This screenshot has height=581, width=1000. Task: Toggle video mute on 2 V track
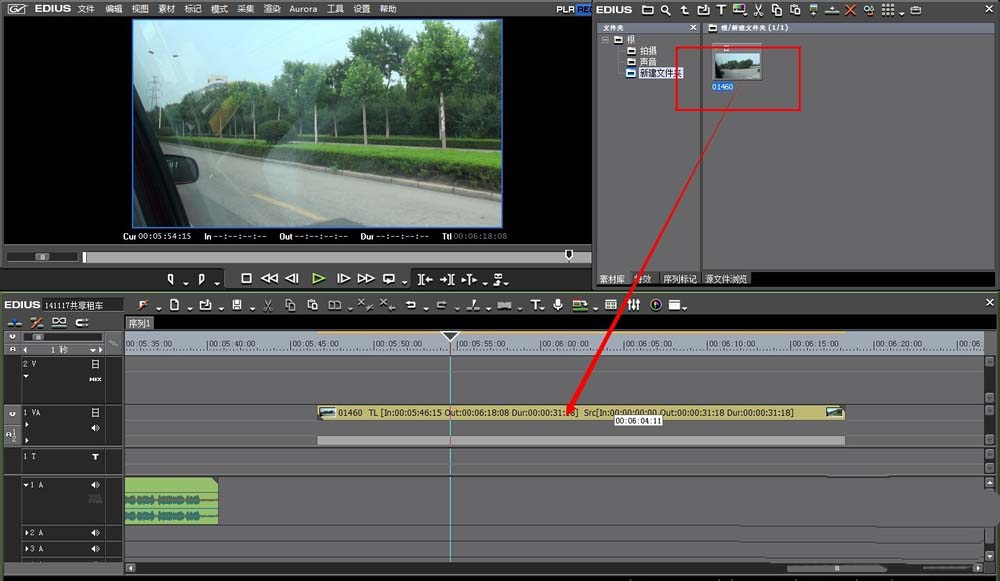coord(95,364)
